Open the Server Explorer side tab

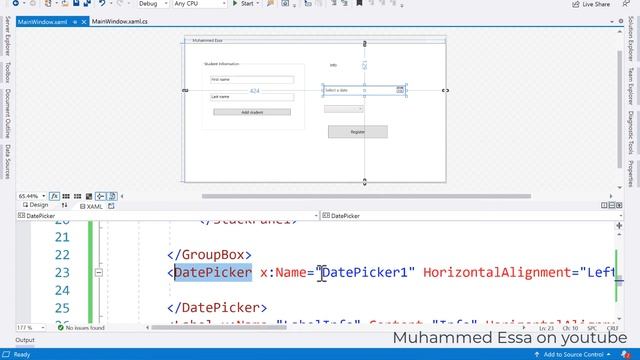(x=7, y=36)
